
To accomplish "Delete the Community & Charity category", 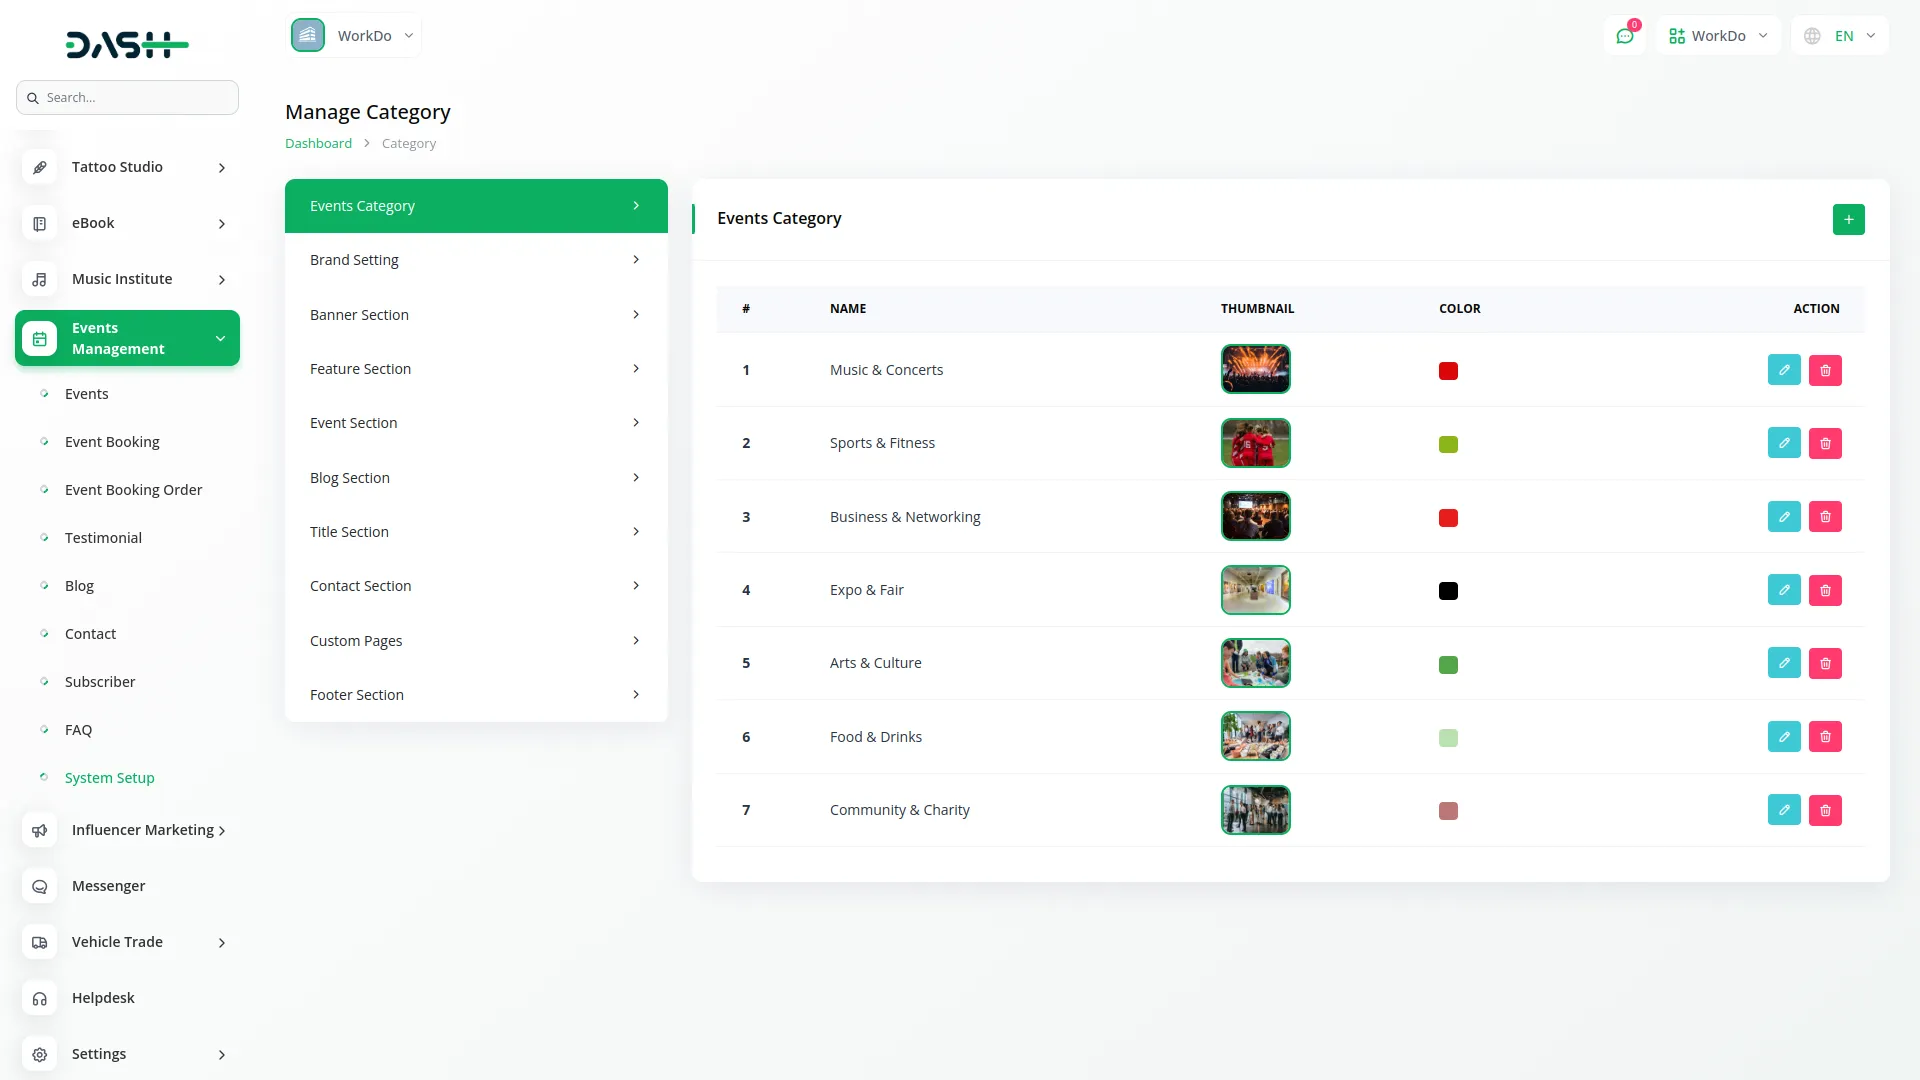I will point(1825,810).
